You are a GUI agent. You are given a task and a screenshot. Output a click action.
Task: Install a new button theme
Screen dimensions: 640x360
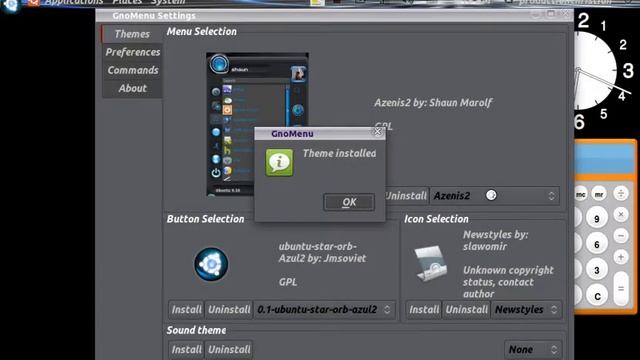(x=186, y=309)
